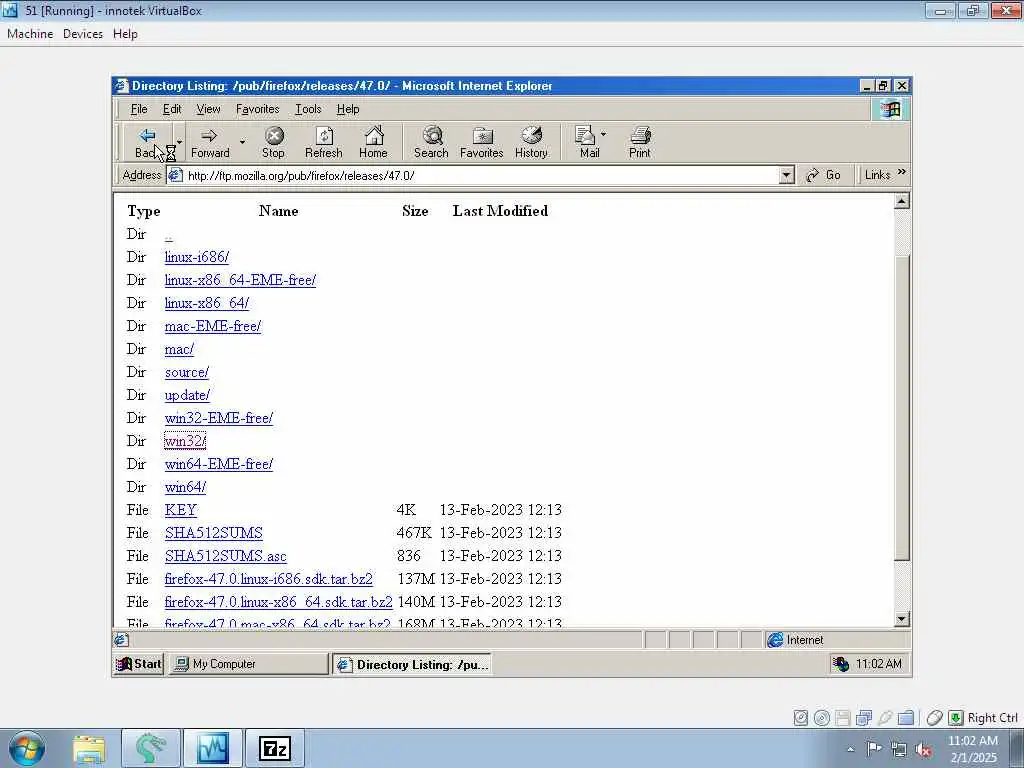
Task: Open the Forward button history dropdown
Action: pos(242,141)
